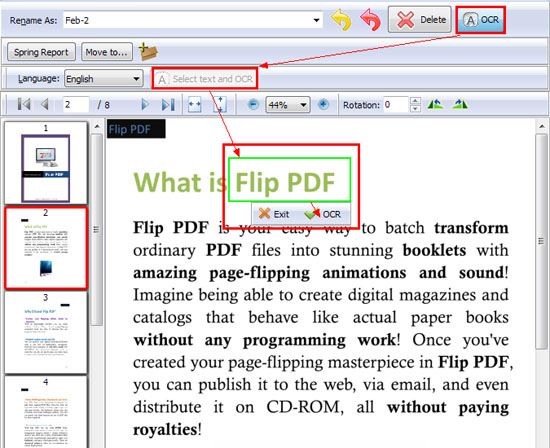The width and height of the screenshot is (550, 448).
Task: Rotate page counterclockwise icon
Action: click(435, 104)
